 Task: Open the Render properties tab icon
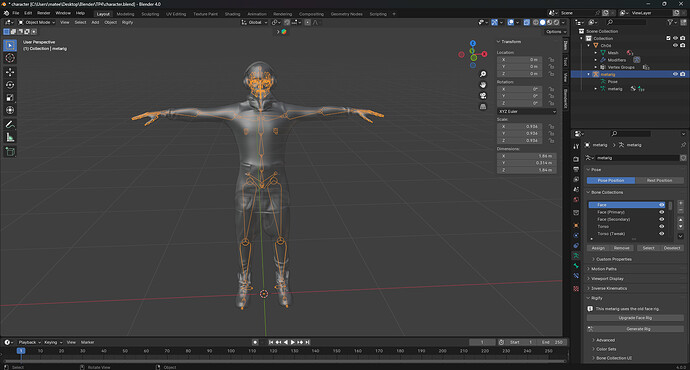coord(576,159)
